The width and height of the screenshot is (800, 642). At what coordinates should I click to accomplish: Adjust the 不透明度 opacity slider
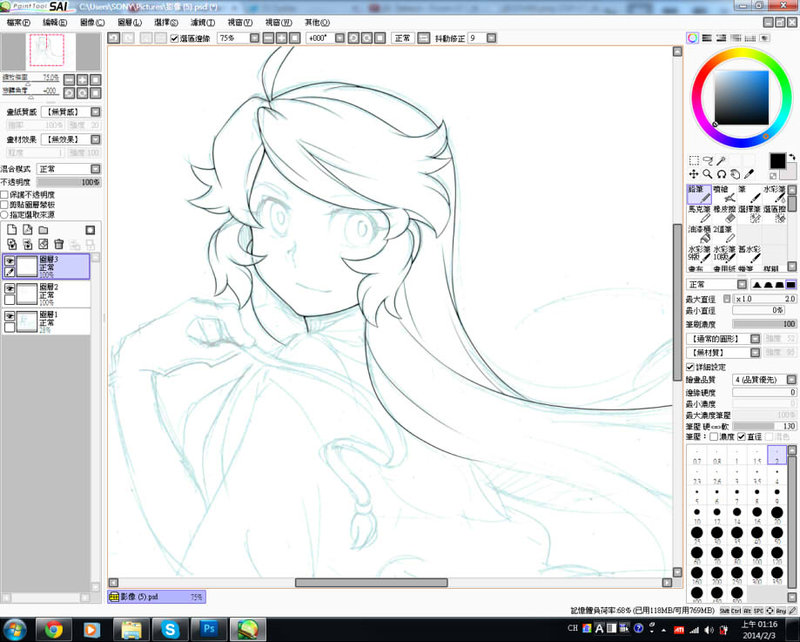[69, 182]
